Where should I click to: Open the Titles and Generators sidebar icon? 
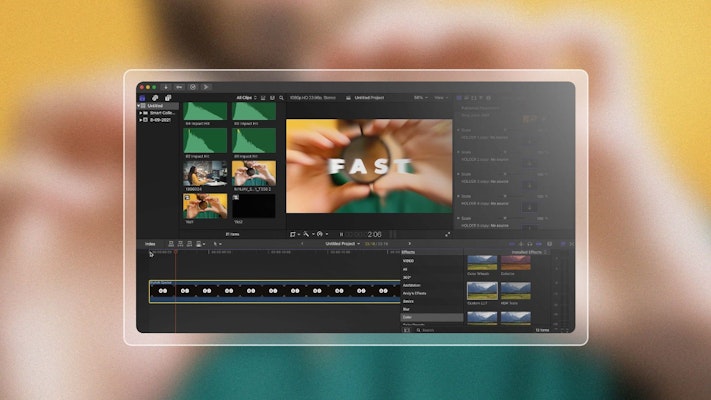click(x=168, y=97)
